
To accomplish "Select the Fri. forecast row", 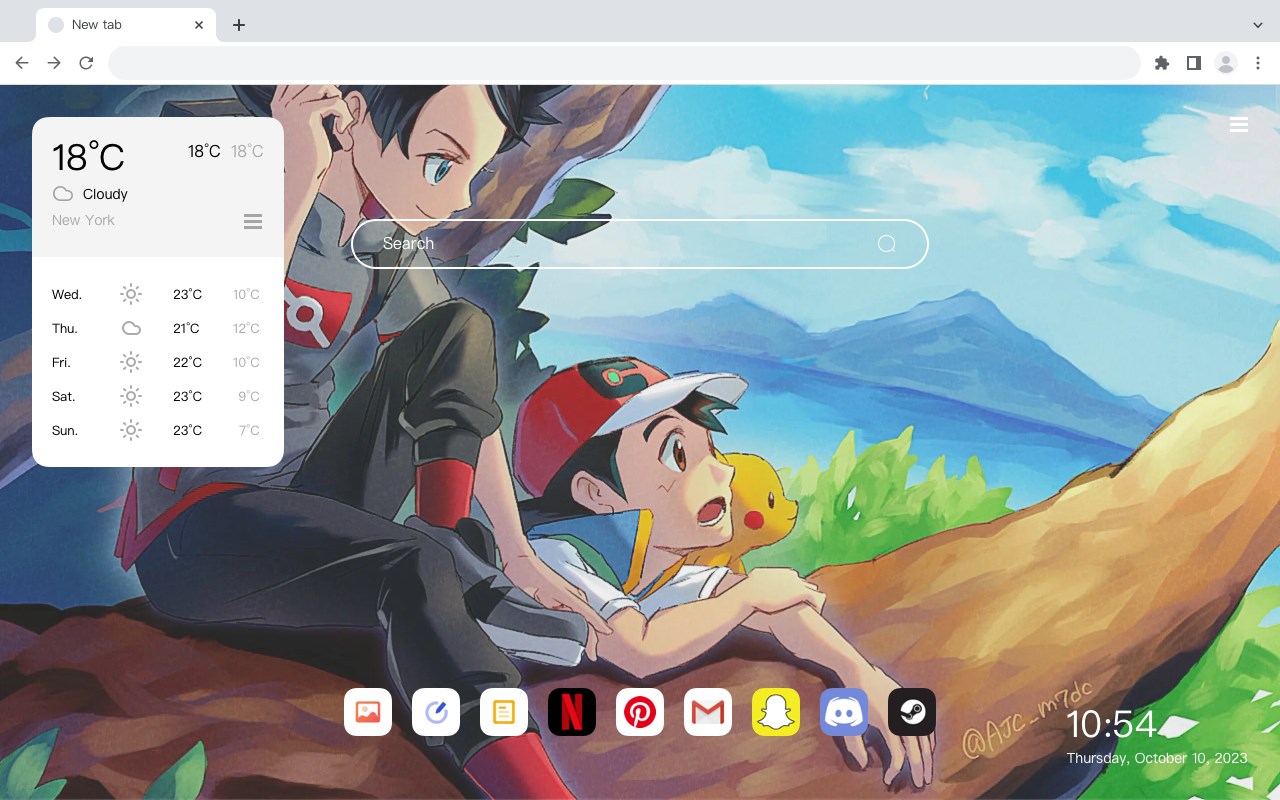I will [157, 362].
